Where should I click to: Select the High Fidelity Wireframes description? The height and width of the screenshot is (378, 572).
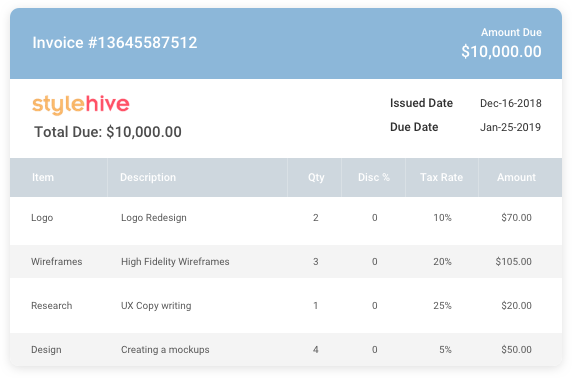tap(175, 262)
